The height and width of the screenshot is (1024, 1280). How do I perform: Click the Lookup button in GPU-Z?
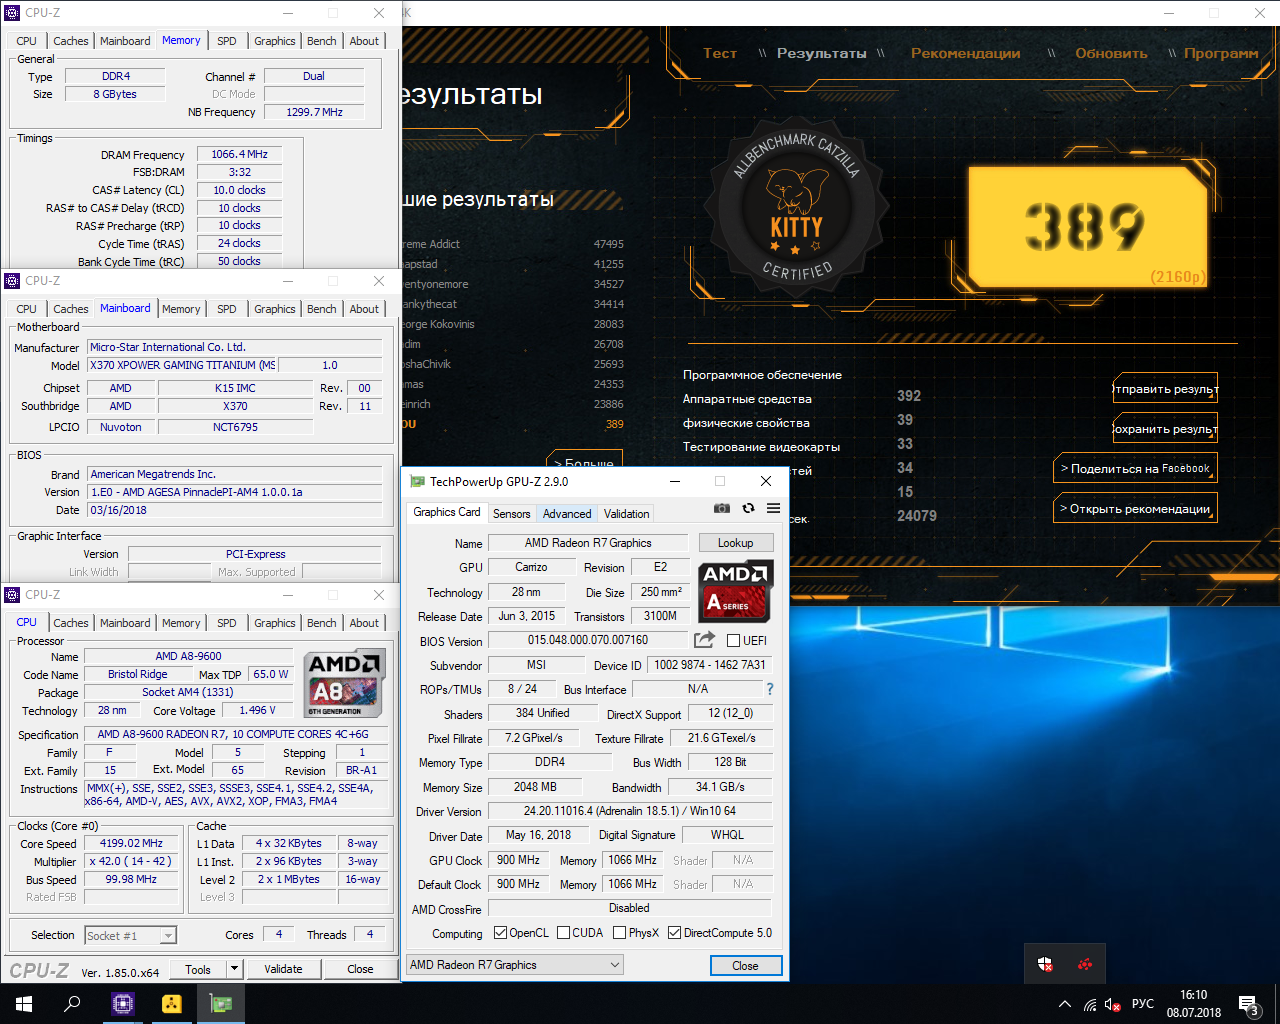pos(735,543)
